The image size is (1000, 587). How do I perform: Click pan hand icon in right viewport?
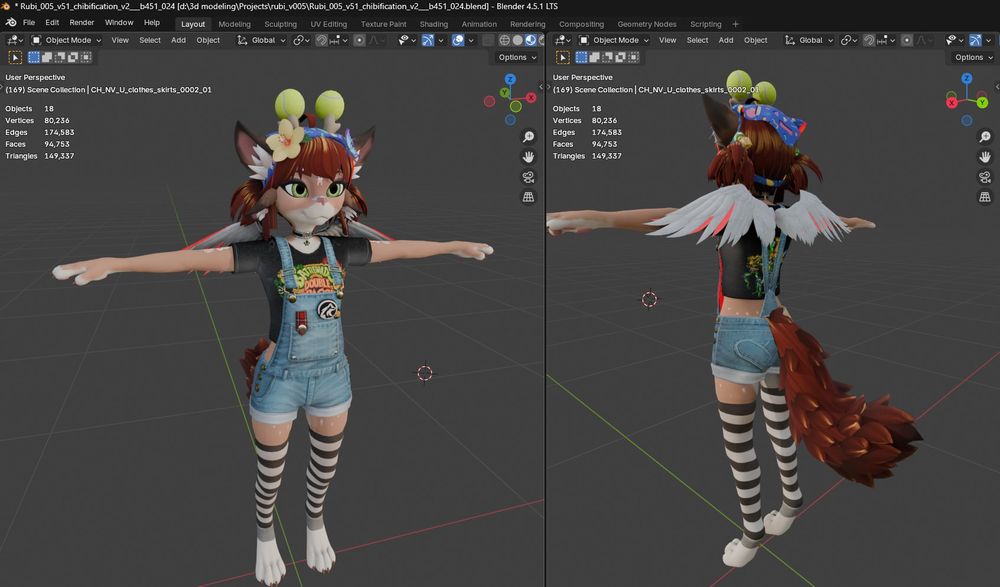985,157
